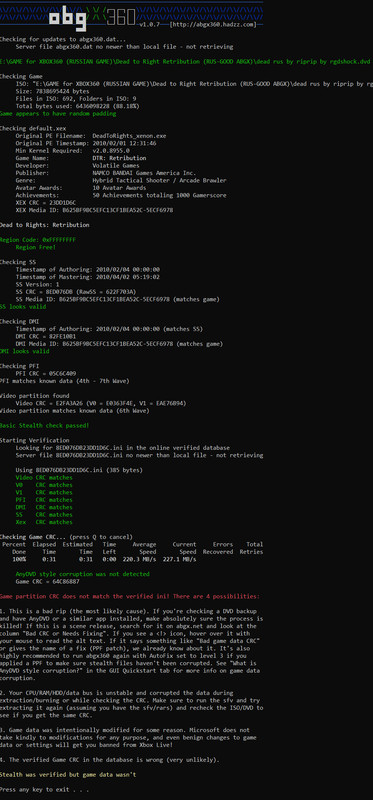Image resolution: width=373 pixels, height=800 pixels.
Task: Click "Game CRC = 64C86887" line
Action: (47, 581)
